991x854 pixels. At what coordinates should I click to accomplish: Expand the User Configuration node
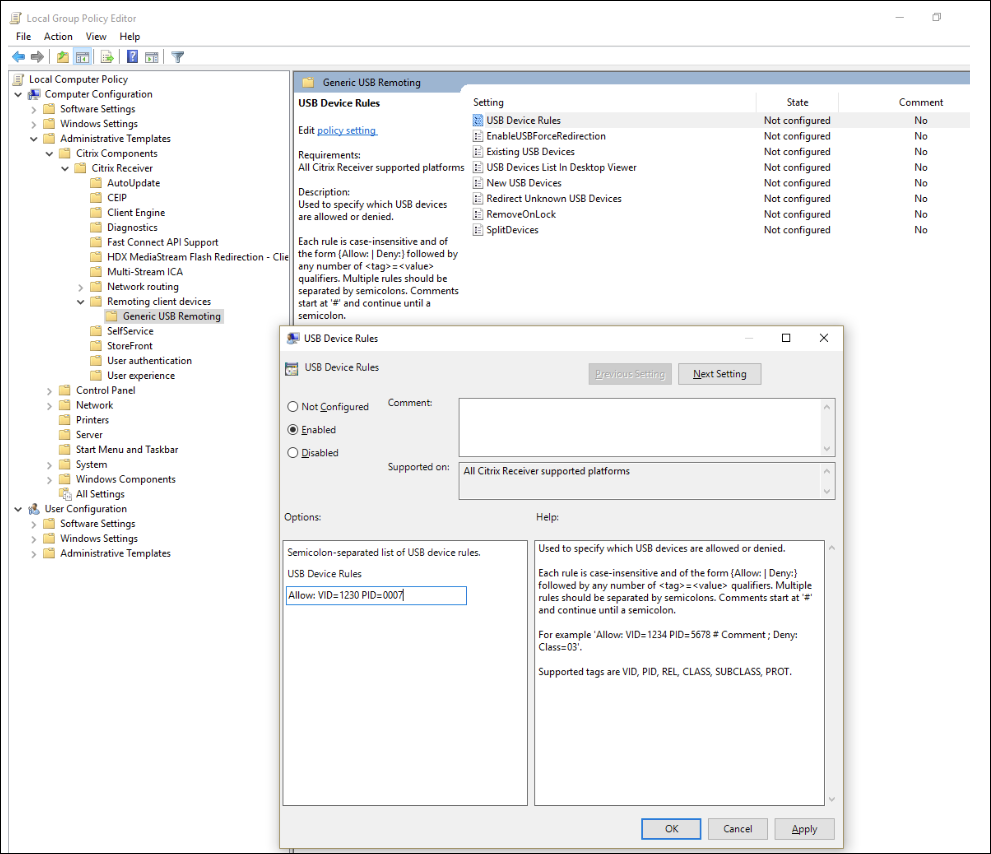coord(17,508)
